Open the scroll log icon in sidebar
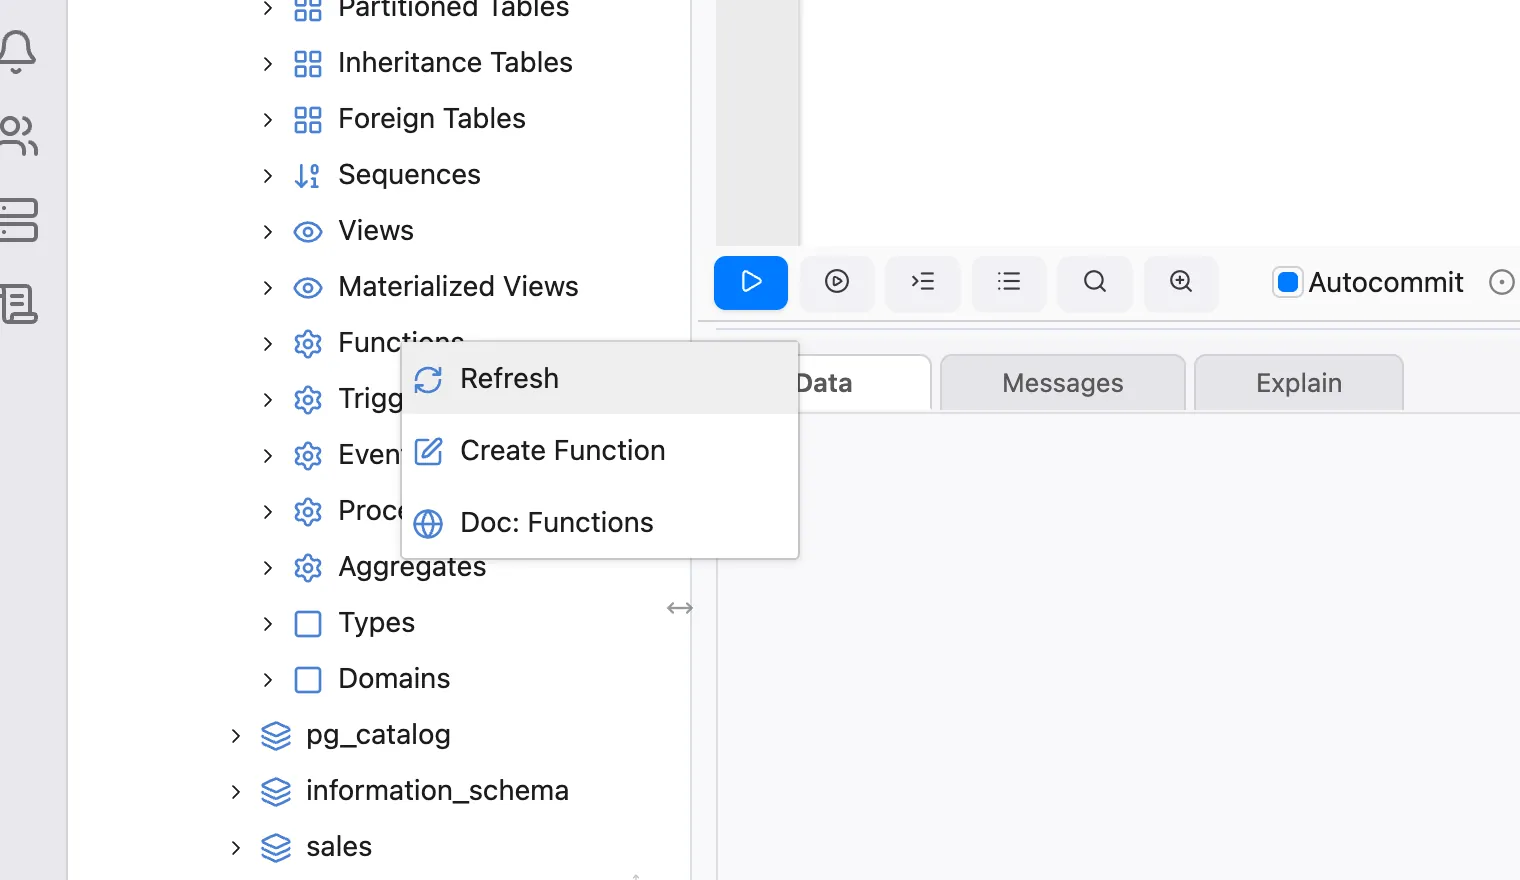The image size is (1520, 880). pyautogui.click(x=18, y=304)
